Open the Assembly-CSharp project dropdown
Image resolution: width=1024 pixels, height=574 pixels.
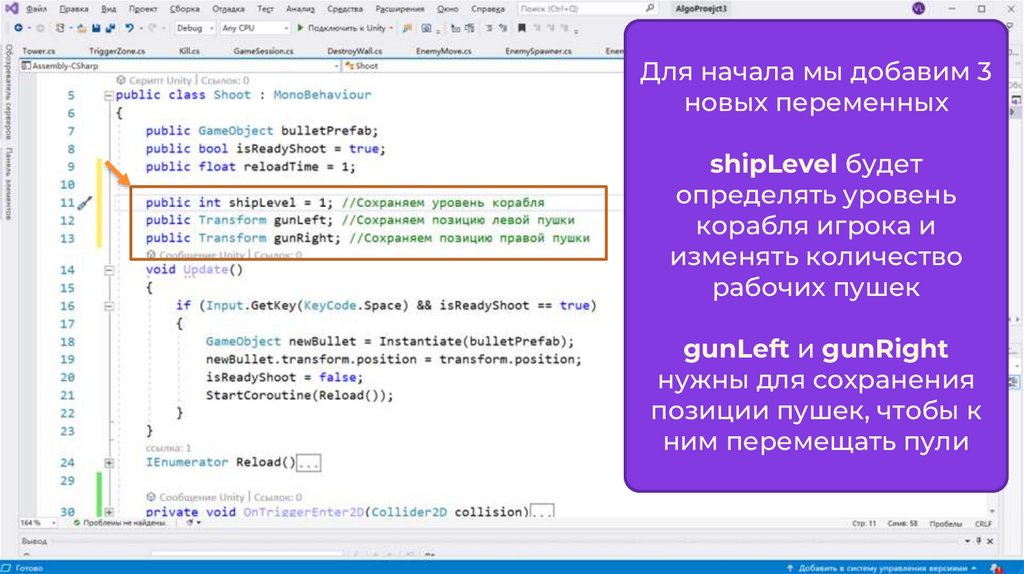(x=180, y=66)
